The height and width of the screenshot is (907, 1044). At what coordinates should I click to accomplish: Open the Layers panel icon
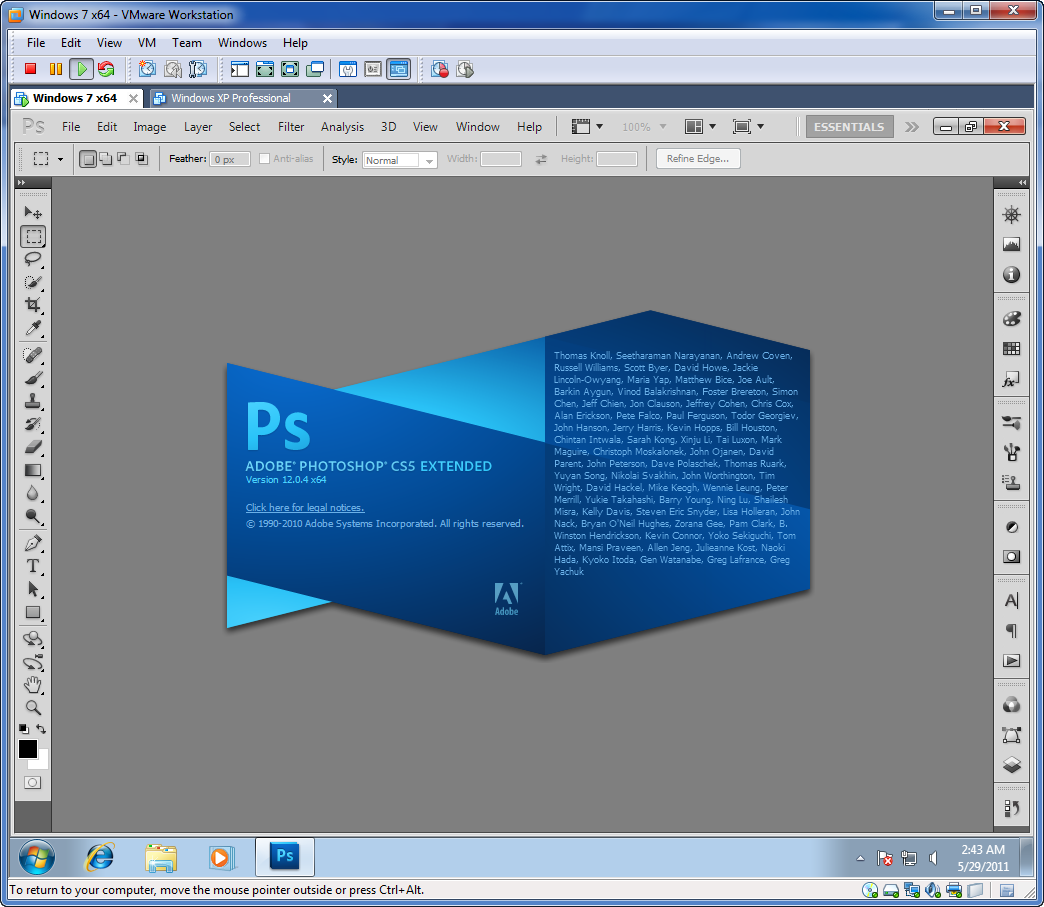click(x=1011, y=764)
